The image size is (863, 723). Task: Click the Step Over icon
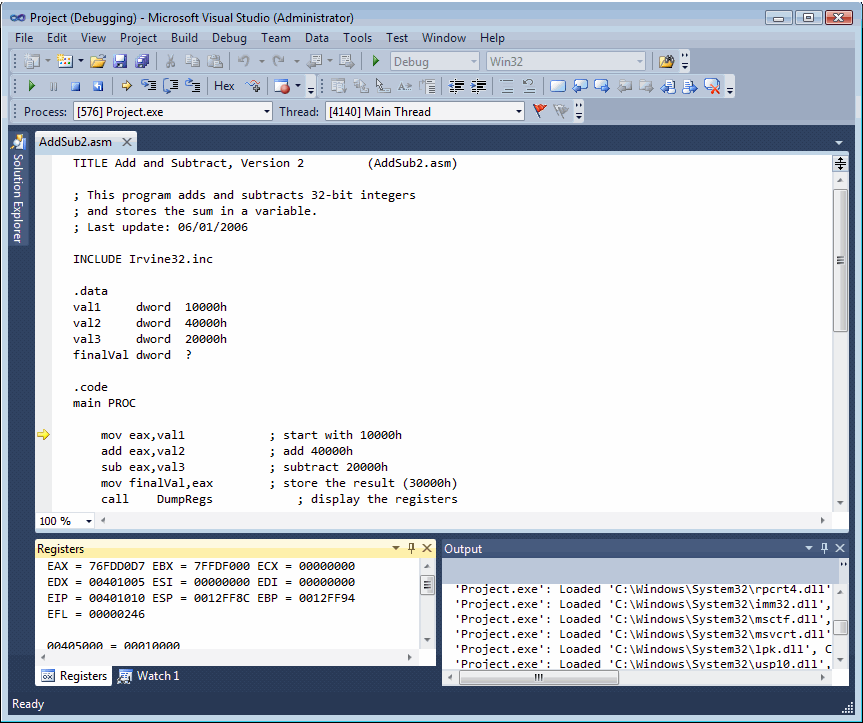[x=171, y=86]
